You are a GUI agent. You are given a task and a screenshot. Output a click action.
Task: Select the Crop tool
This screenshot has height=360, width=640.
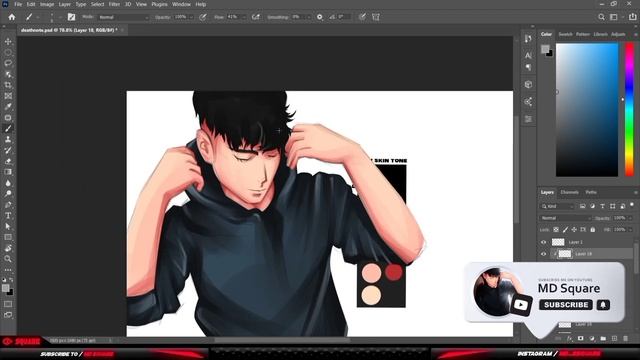tap(8, 85)
